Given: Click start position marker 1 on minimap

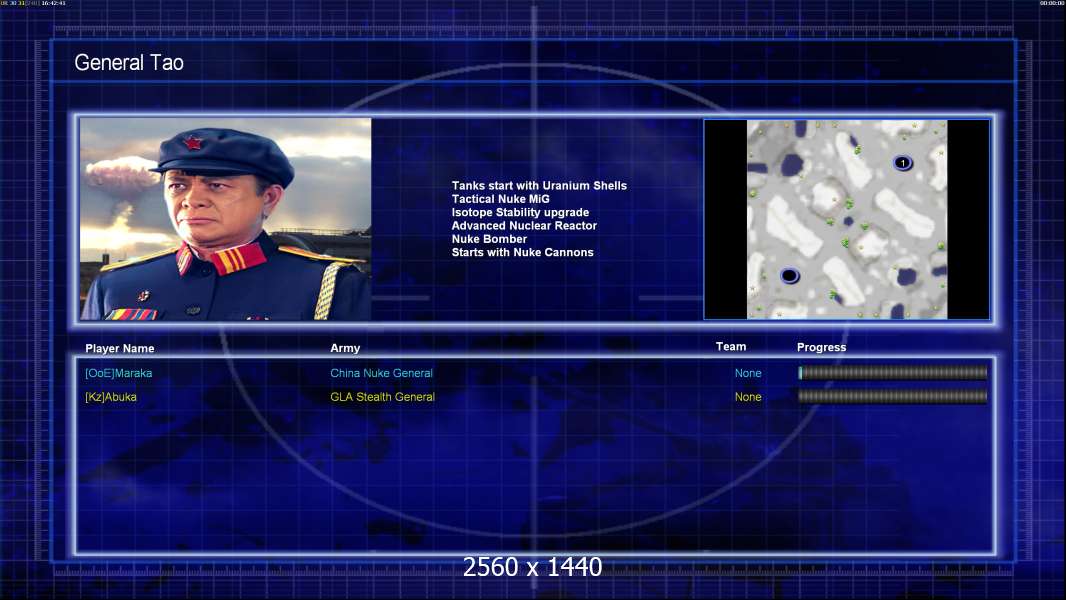Looking at the screenshot, I should (x=902, y=163).
